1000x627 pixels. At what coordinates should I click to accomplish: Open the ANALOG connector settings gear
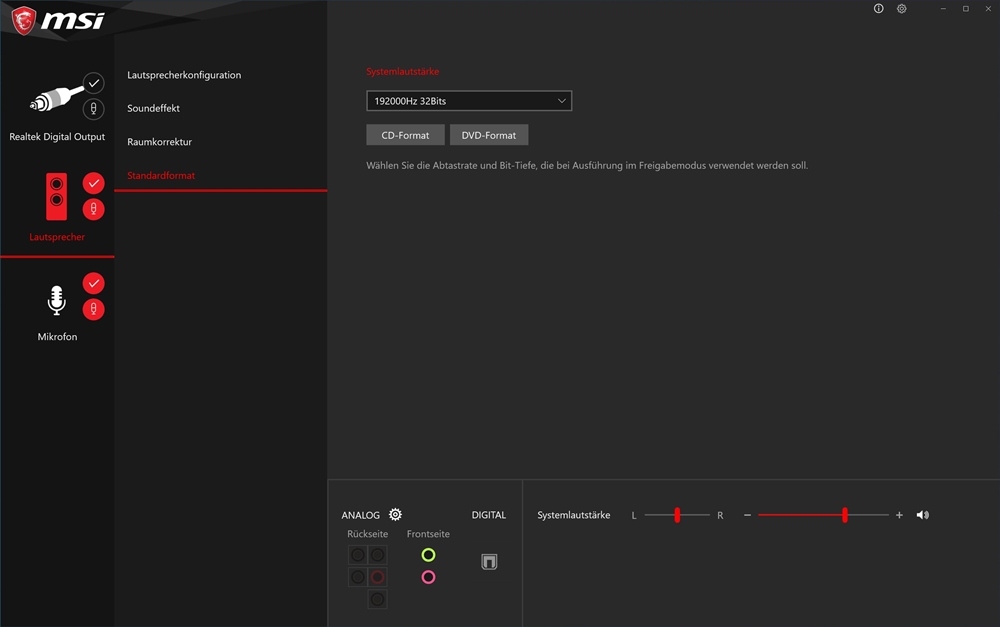395,514
